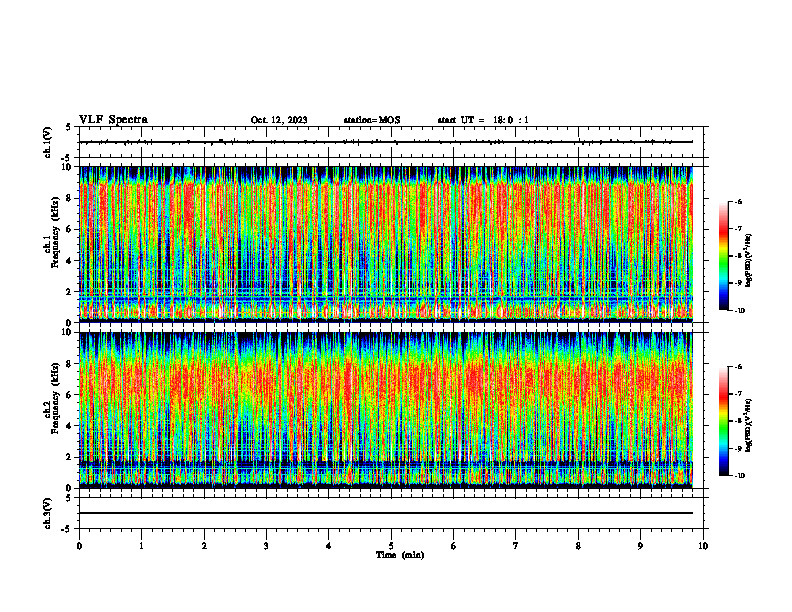
Task: Click the "-6" label on ch.1 colorbar
Action: click(738, 202)
